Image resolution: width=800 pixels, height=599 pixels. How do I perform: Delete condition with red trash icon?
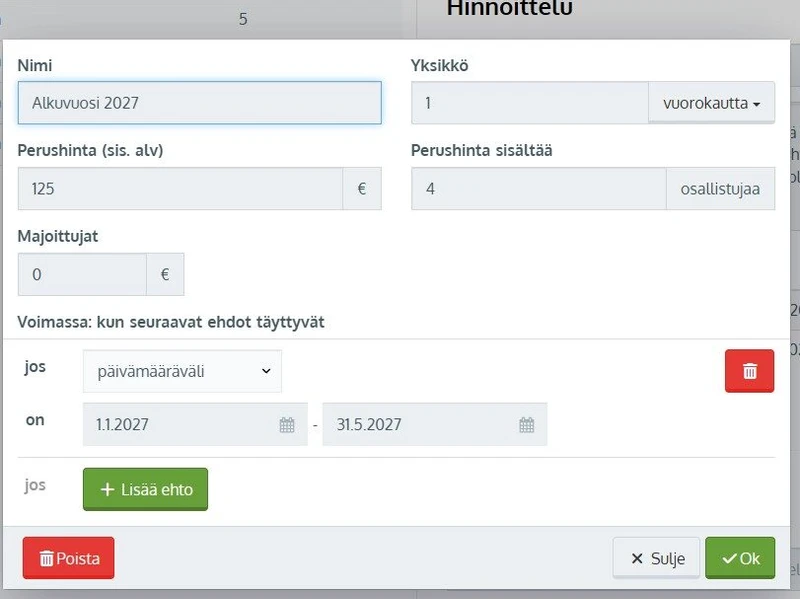click(749, 371)
